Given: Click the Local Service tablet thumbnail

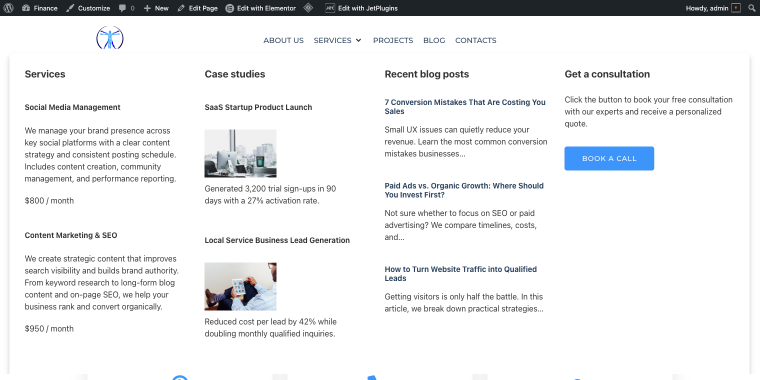Looking at the screenshot, I should pyautogui.click(x=240, y=286).
